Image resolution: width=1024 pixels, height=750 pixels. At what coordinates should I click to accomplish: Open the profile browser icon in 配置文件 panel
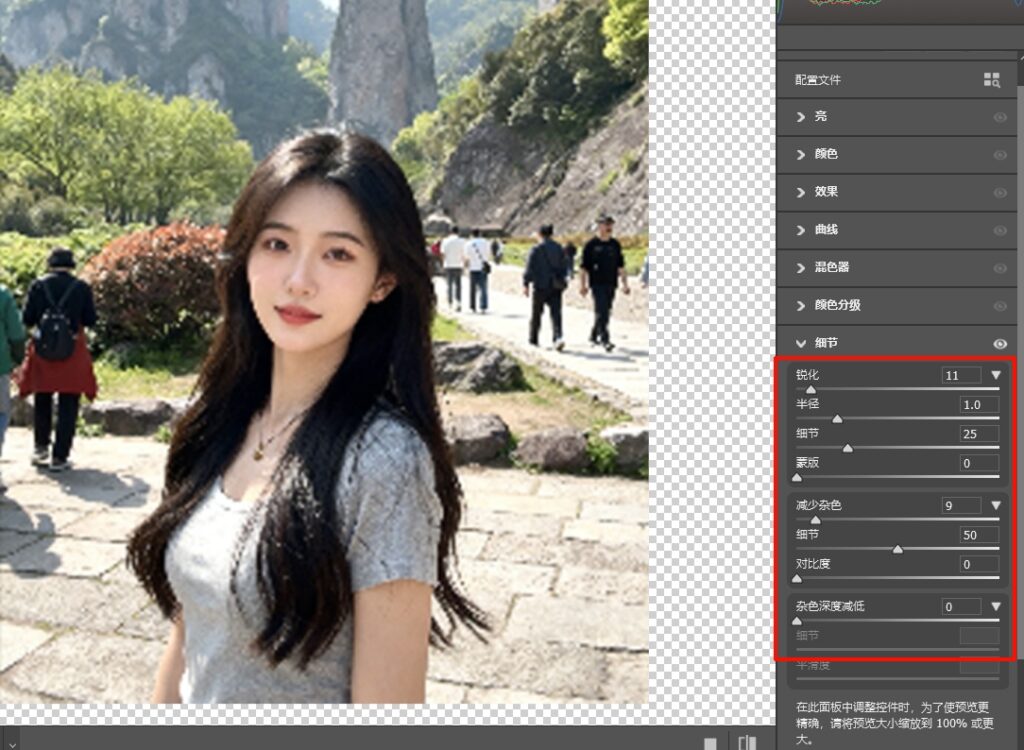(990, 79)
